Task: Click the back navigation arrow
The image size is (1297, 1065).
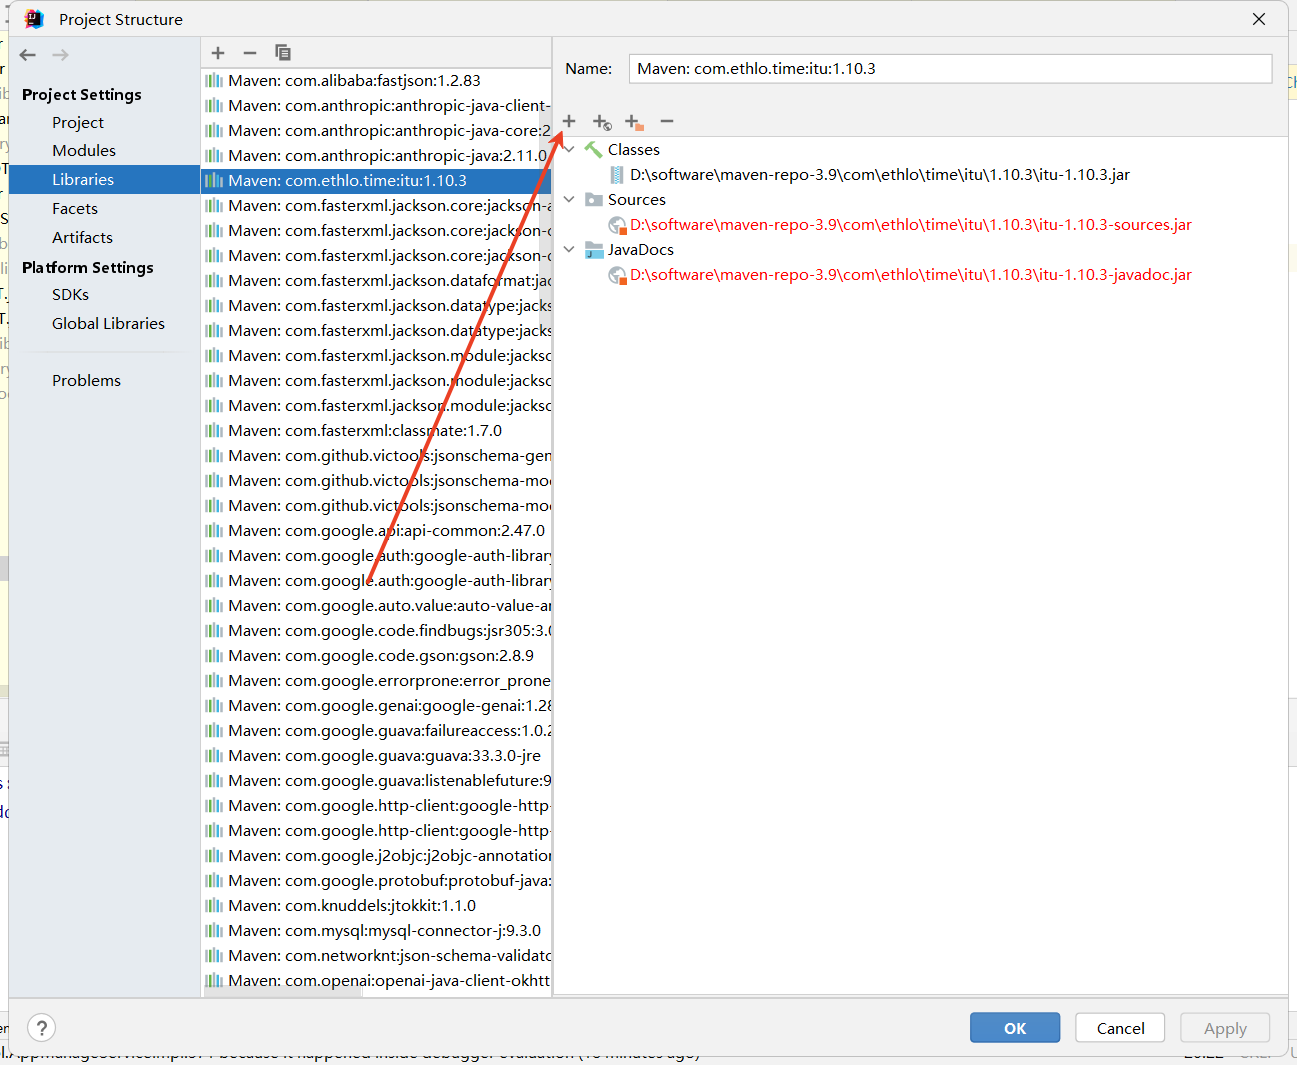Action: click(28, 55)
